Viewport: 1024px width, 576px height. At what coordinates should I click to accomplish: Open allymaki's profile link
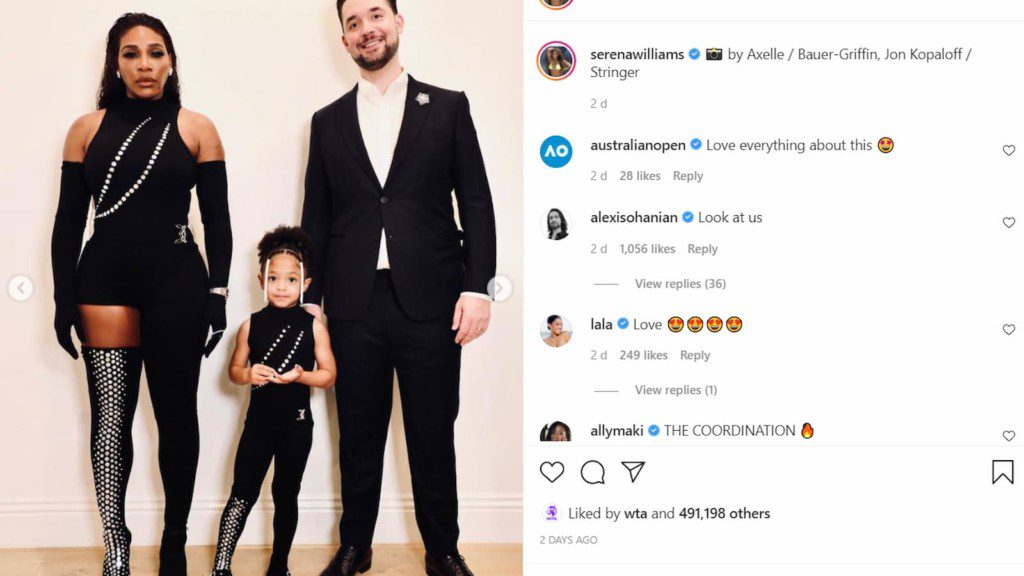point(616,430)
